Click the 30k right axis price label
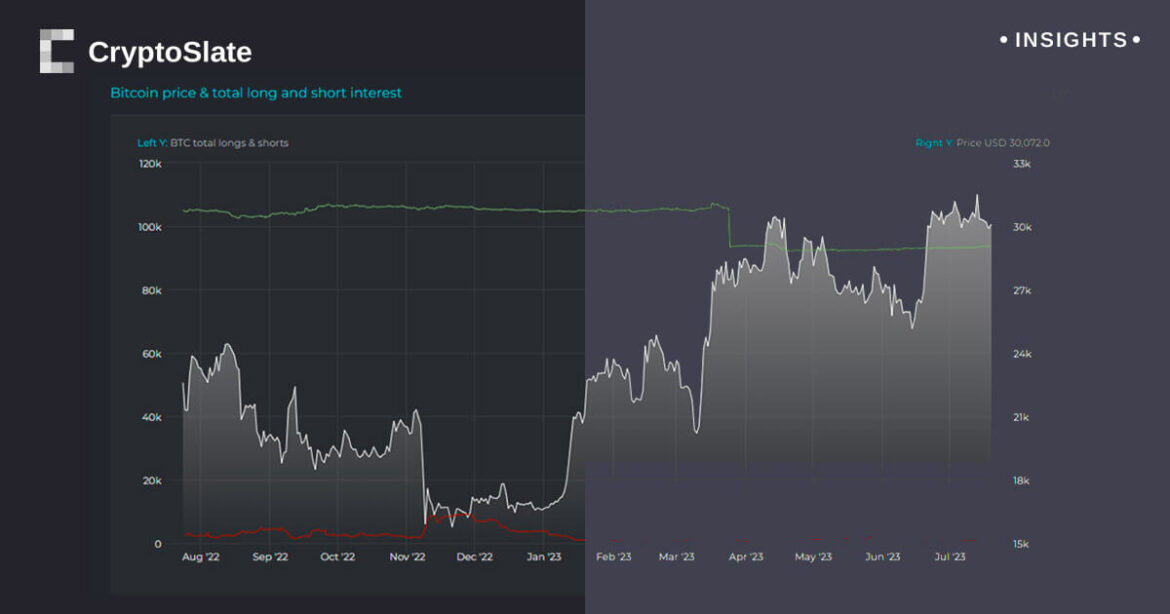This screenshot has height=614, width=1170. pos(1019,227)
